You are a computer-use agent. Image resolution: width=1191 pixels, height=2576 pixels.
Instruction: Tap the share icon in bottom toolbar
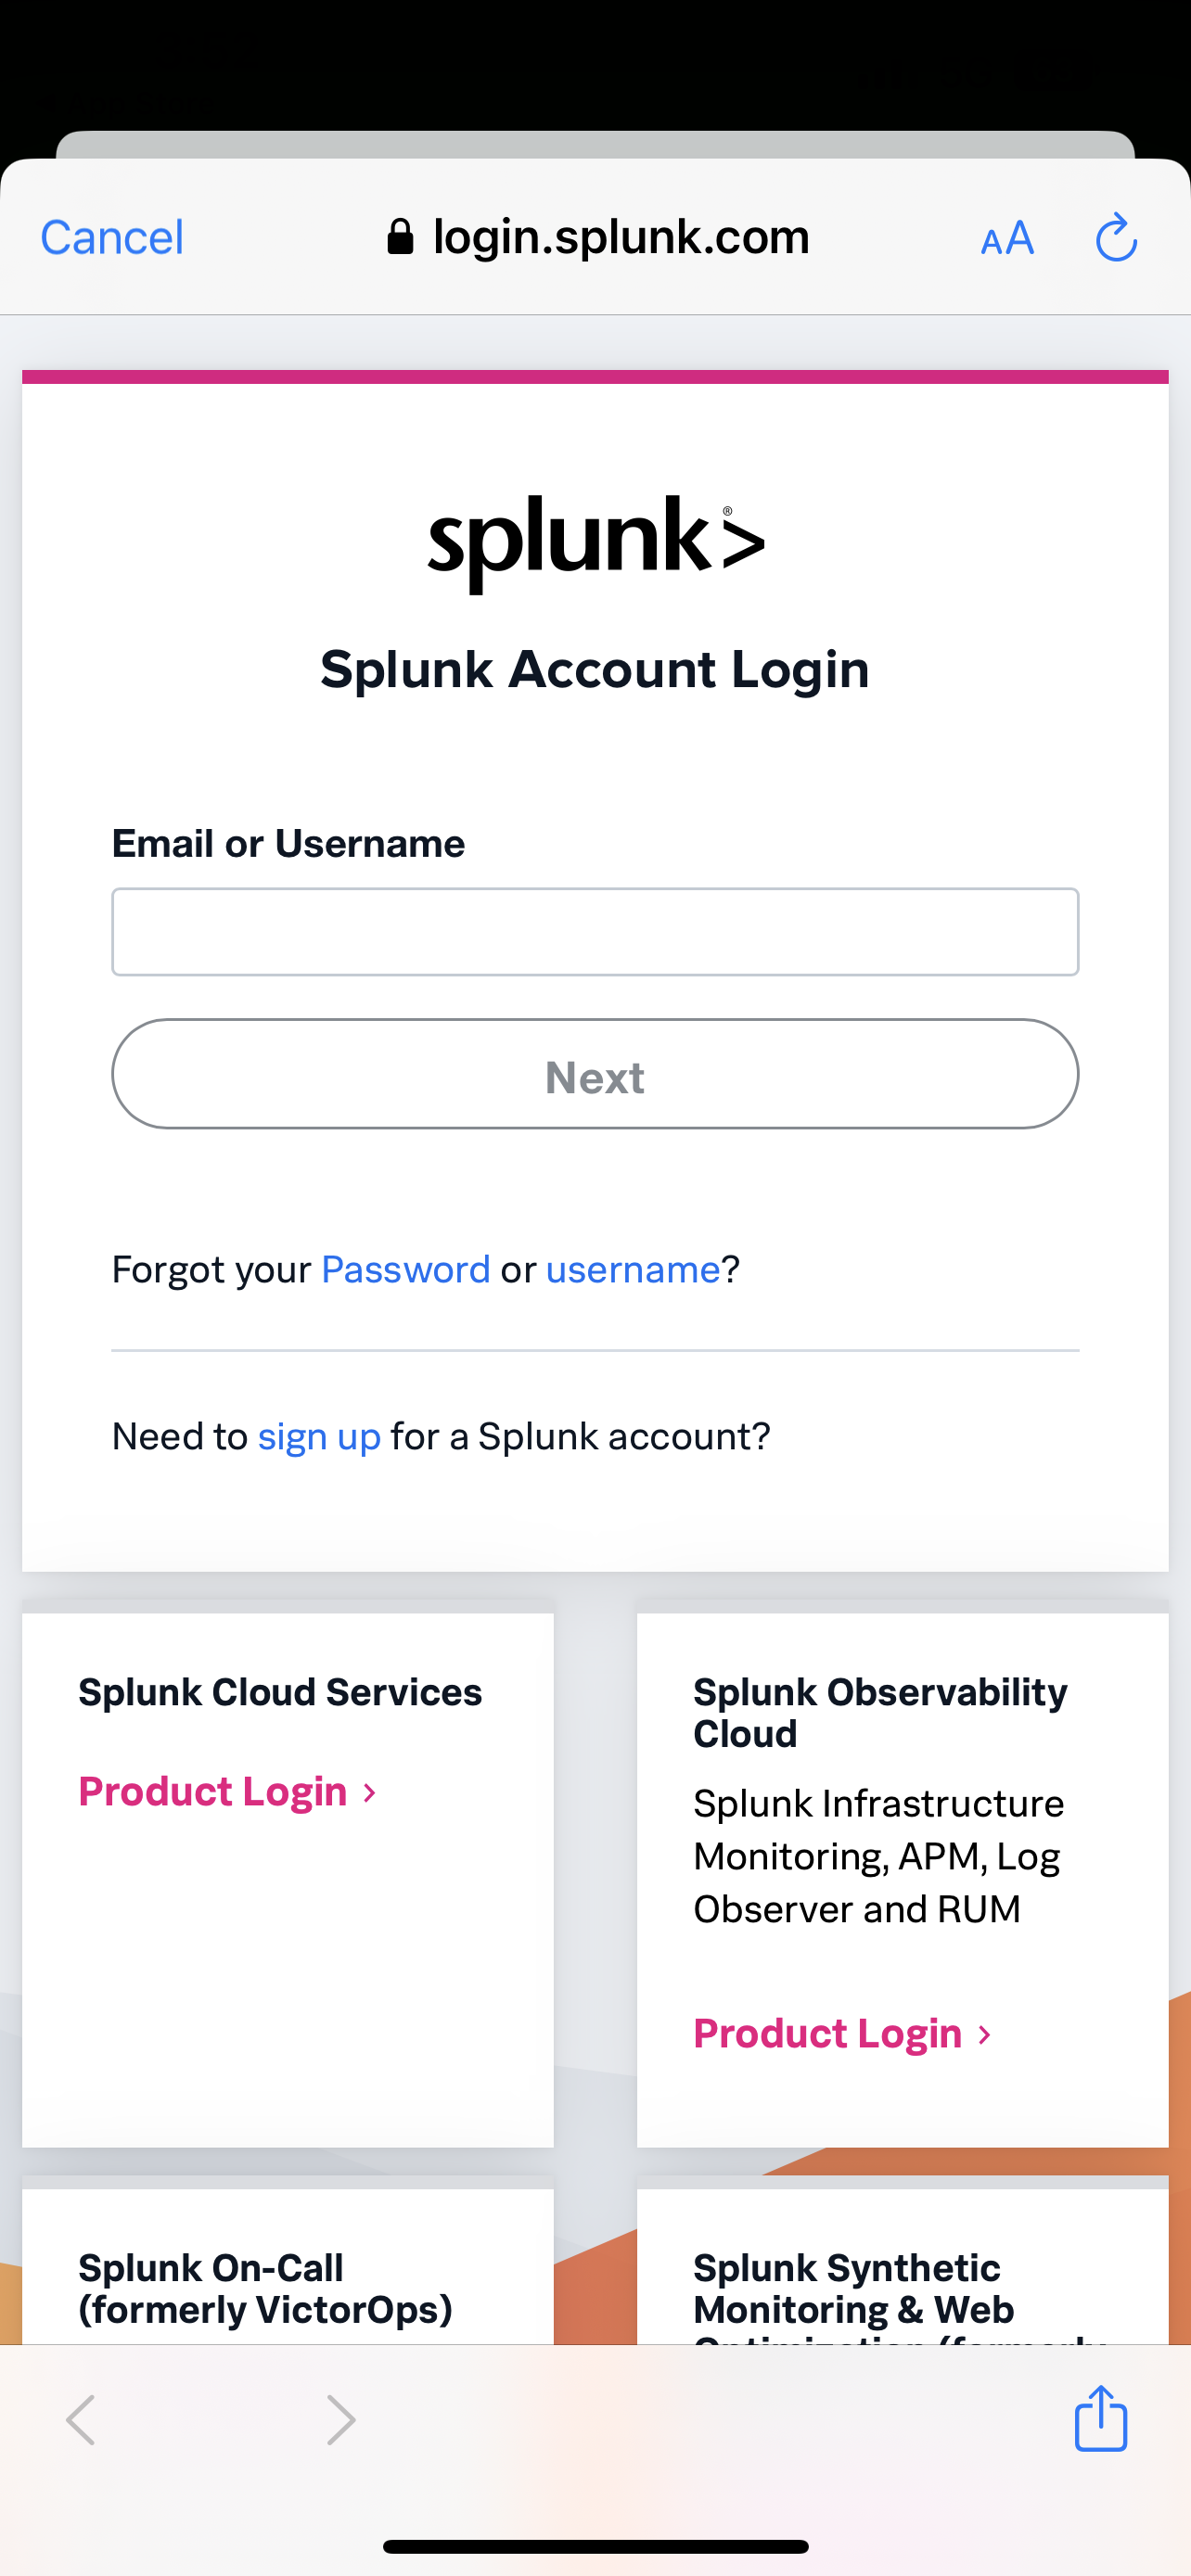(1101, 2418)
